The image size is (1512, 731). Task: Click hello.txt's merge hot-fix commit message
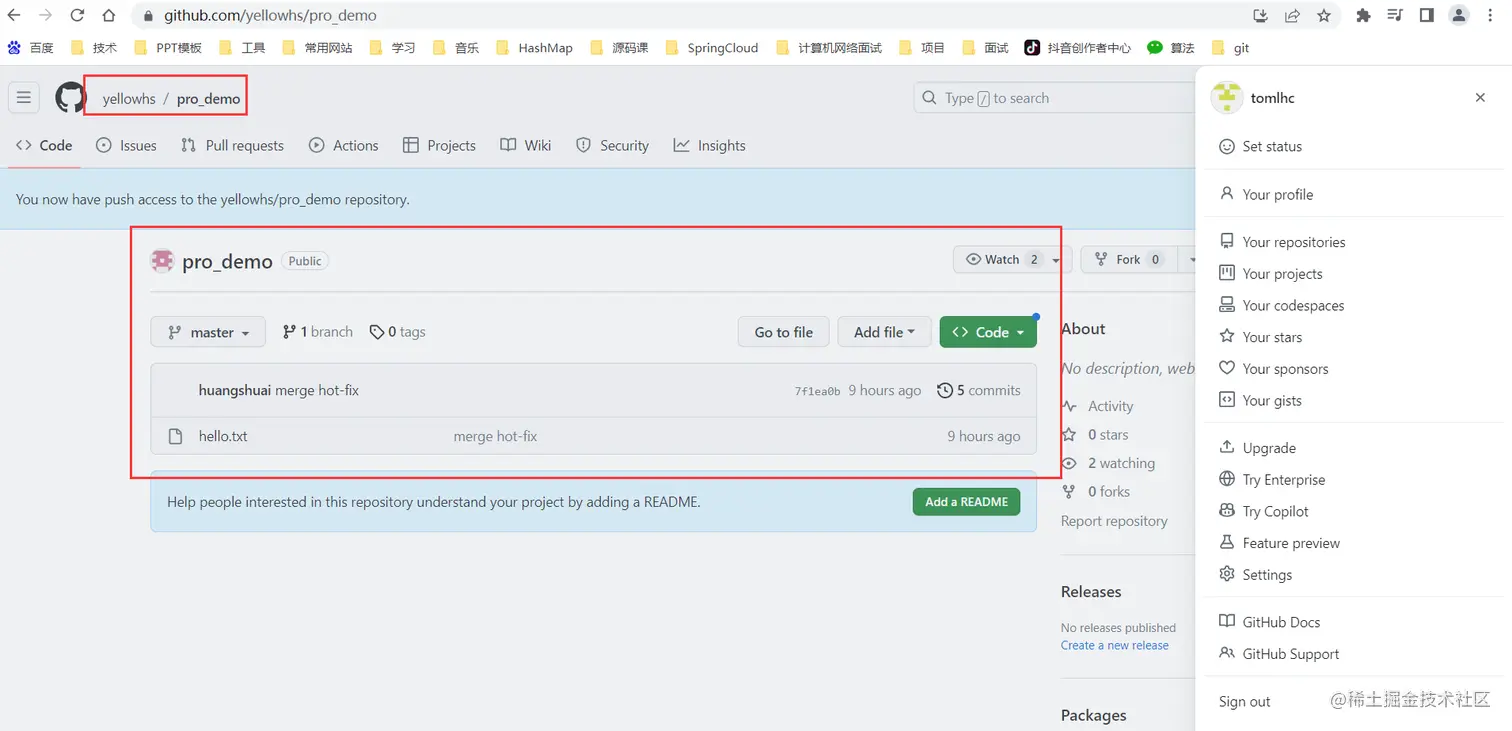(x=495, y=436)
